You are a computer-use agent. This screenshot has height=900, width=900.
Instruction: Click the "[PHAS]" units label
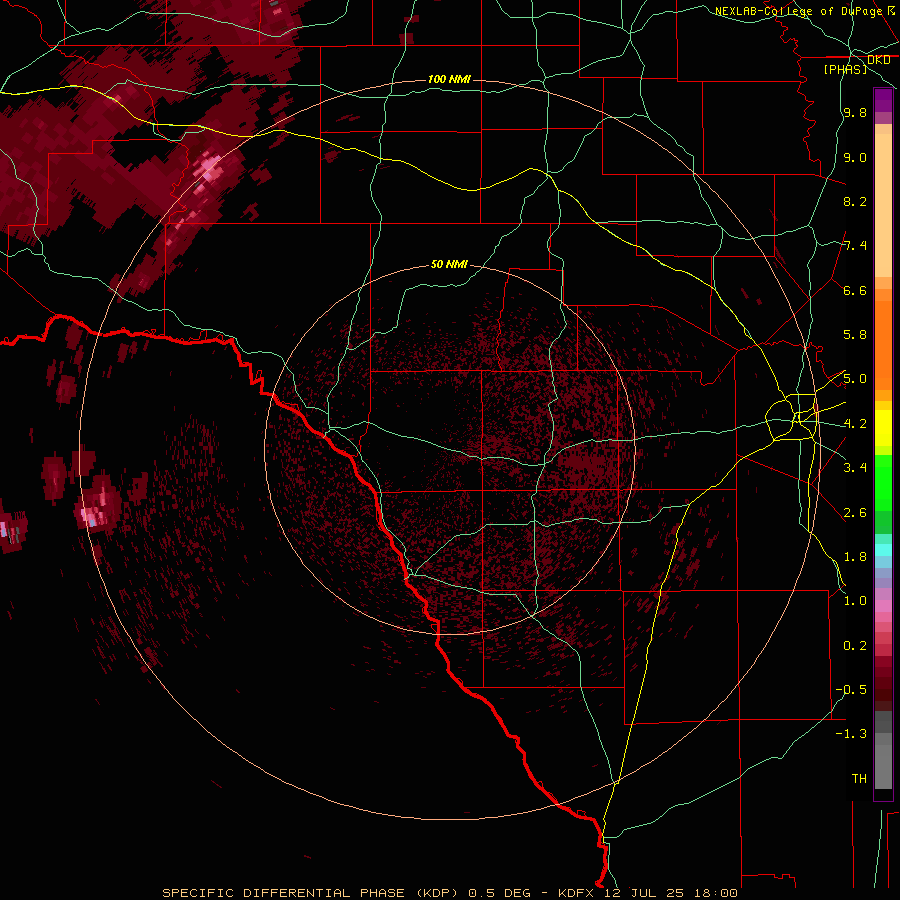point(845,69)
